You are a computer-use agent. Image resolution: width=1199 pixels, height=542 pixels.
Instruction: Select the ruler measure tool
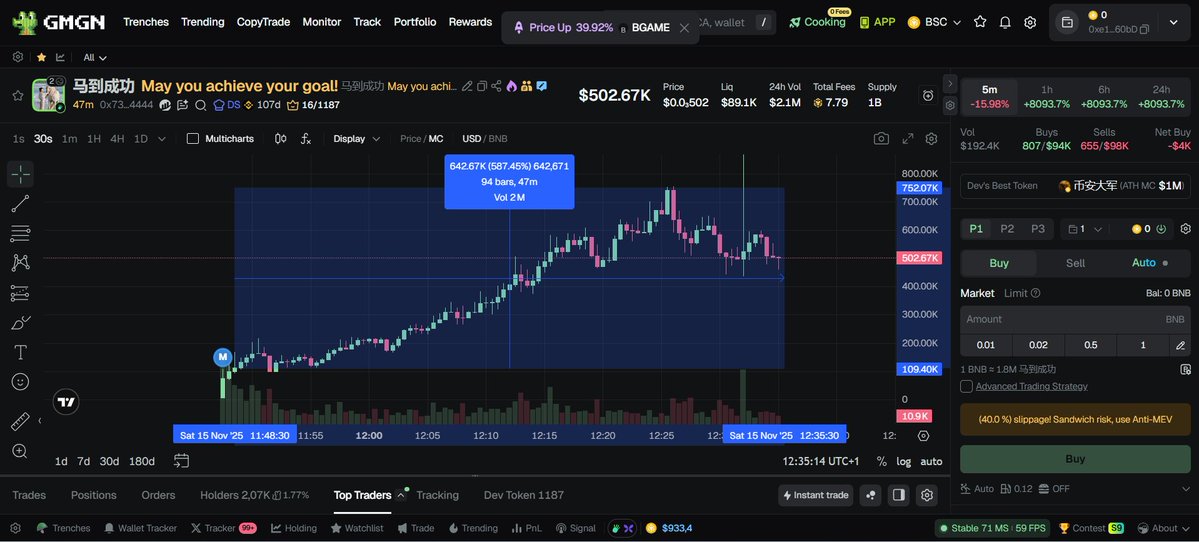[x=21, y=421]
